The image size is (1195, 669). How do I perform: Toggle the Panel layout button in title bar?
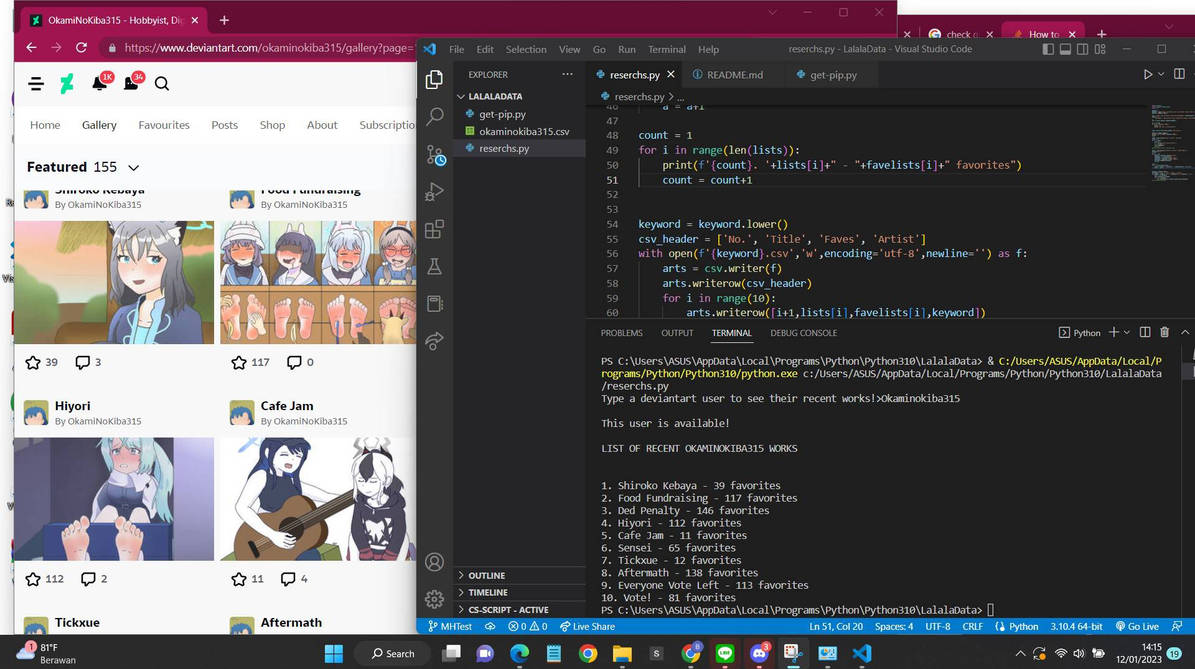(x=1066, y=49)
